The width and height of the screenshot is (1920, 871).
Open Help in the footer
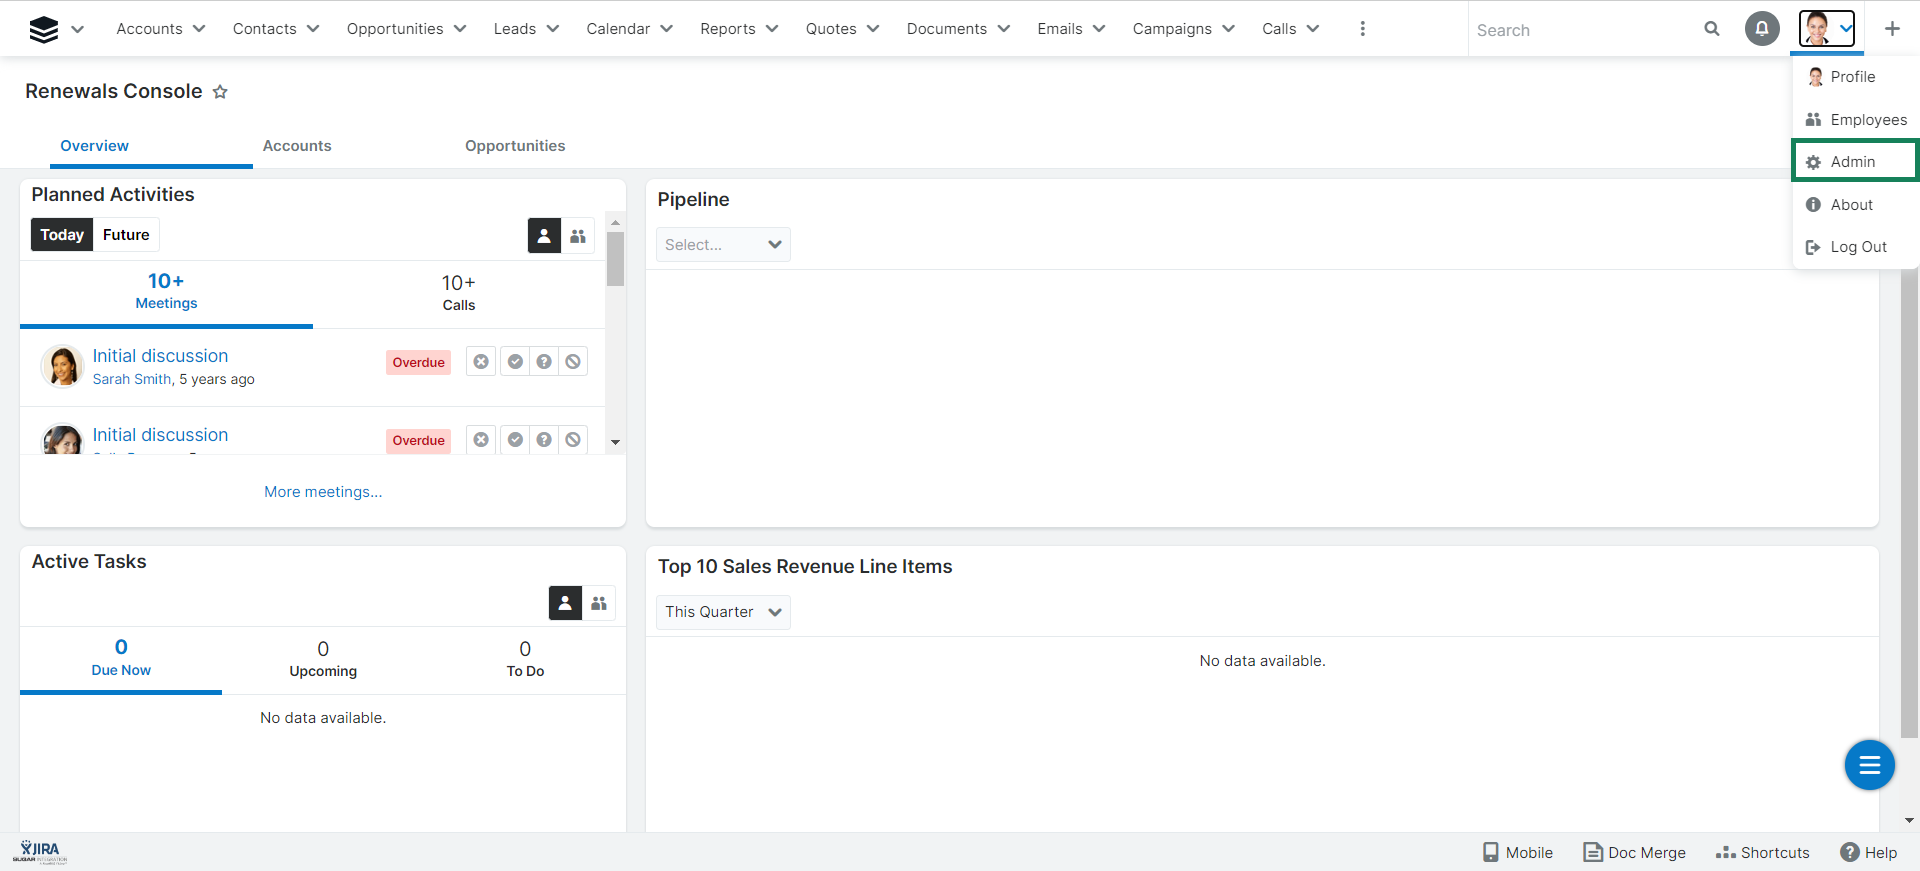(x=1869, y=852)
